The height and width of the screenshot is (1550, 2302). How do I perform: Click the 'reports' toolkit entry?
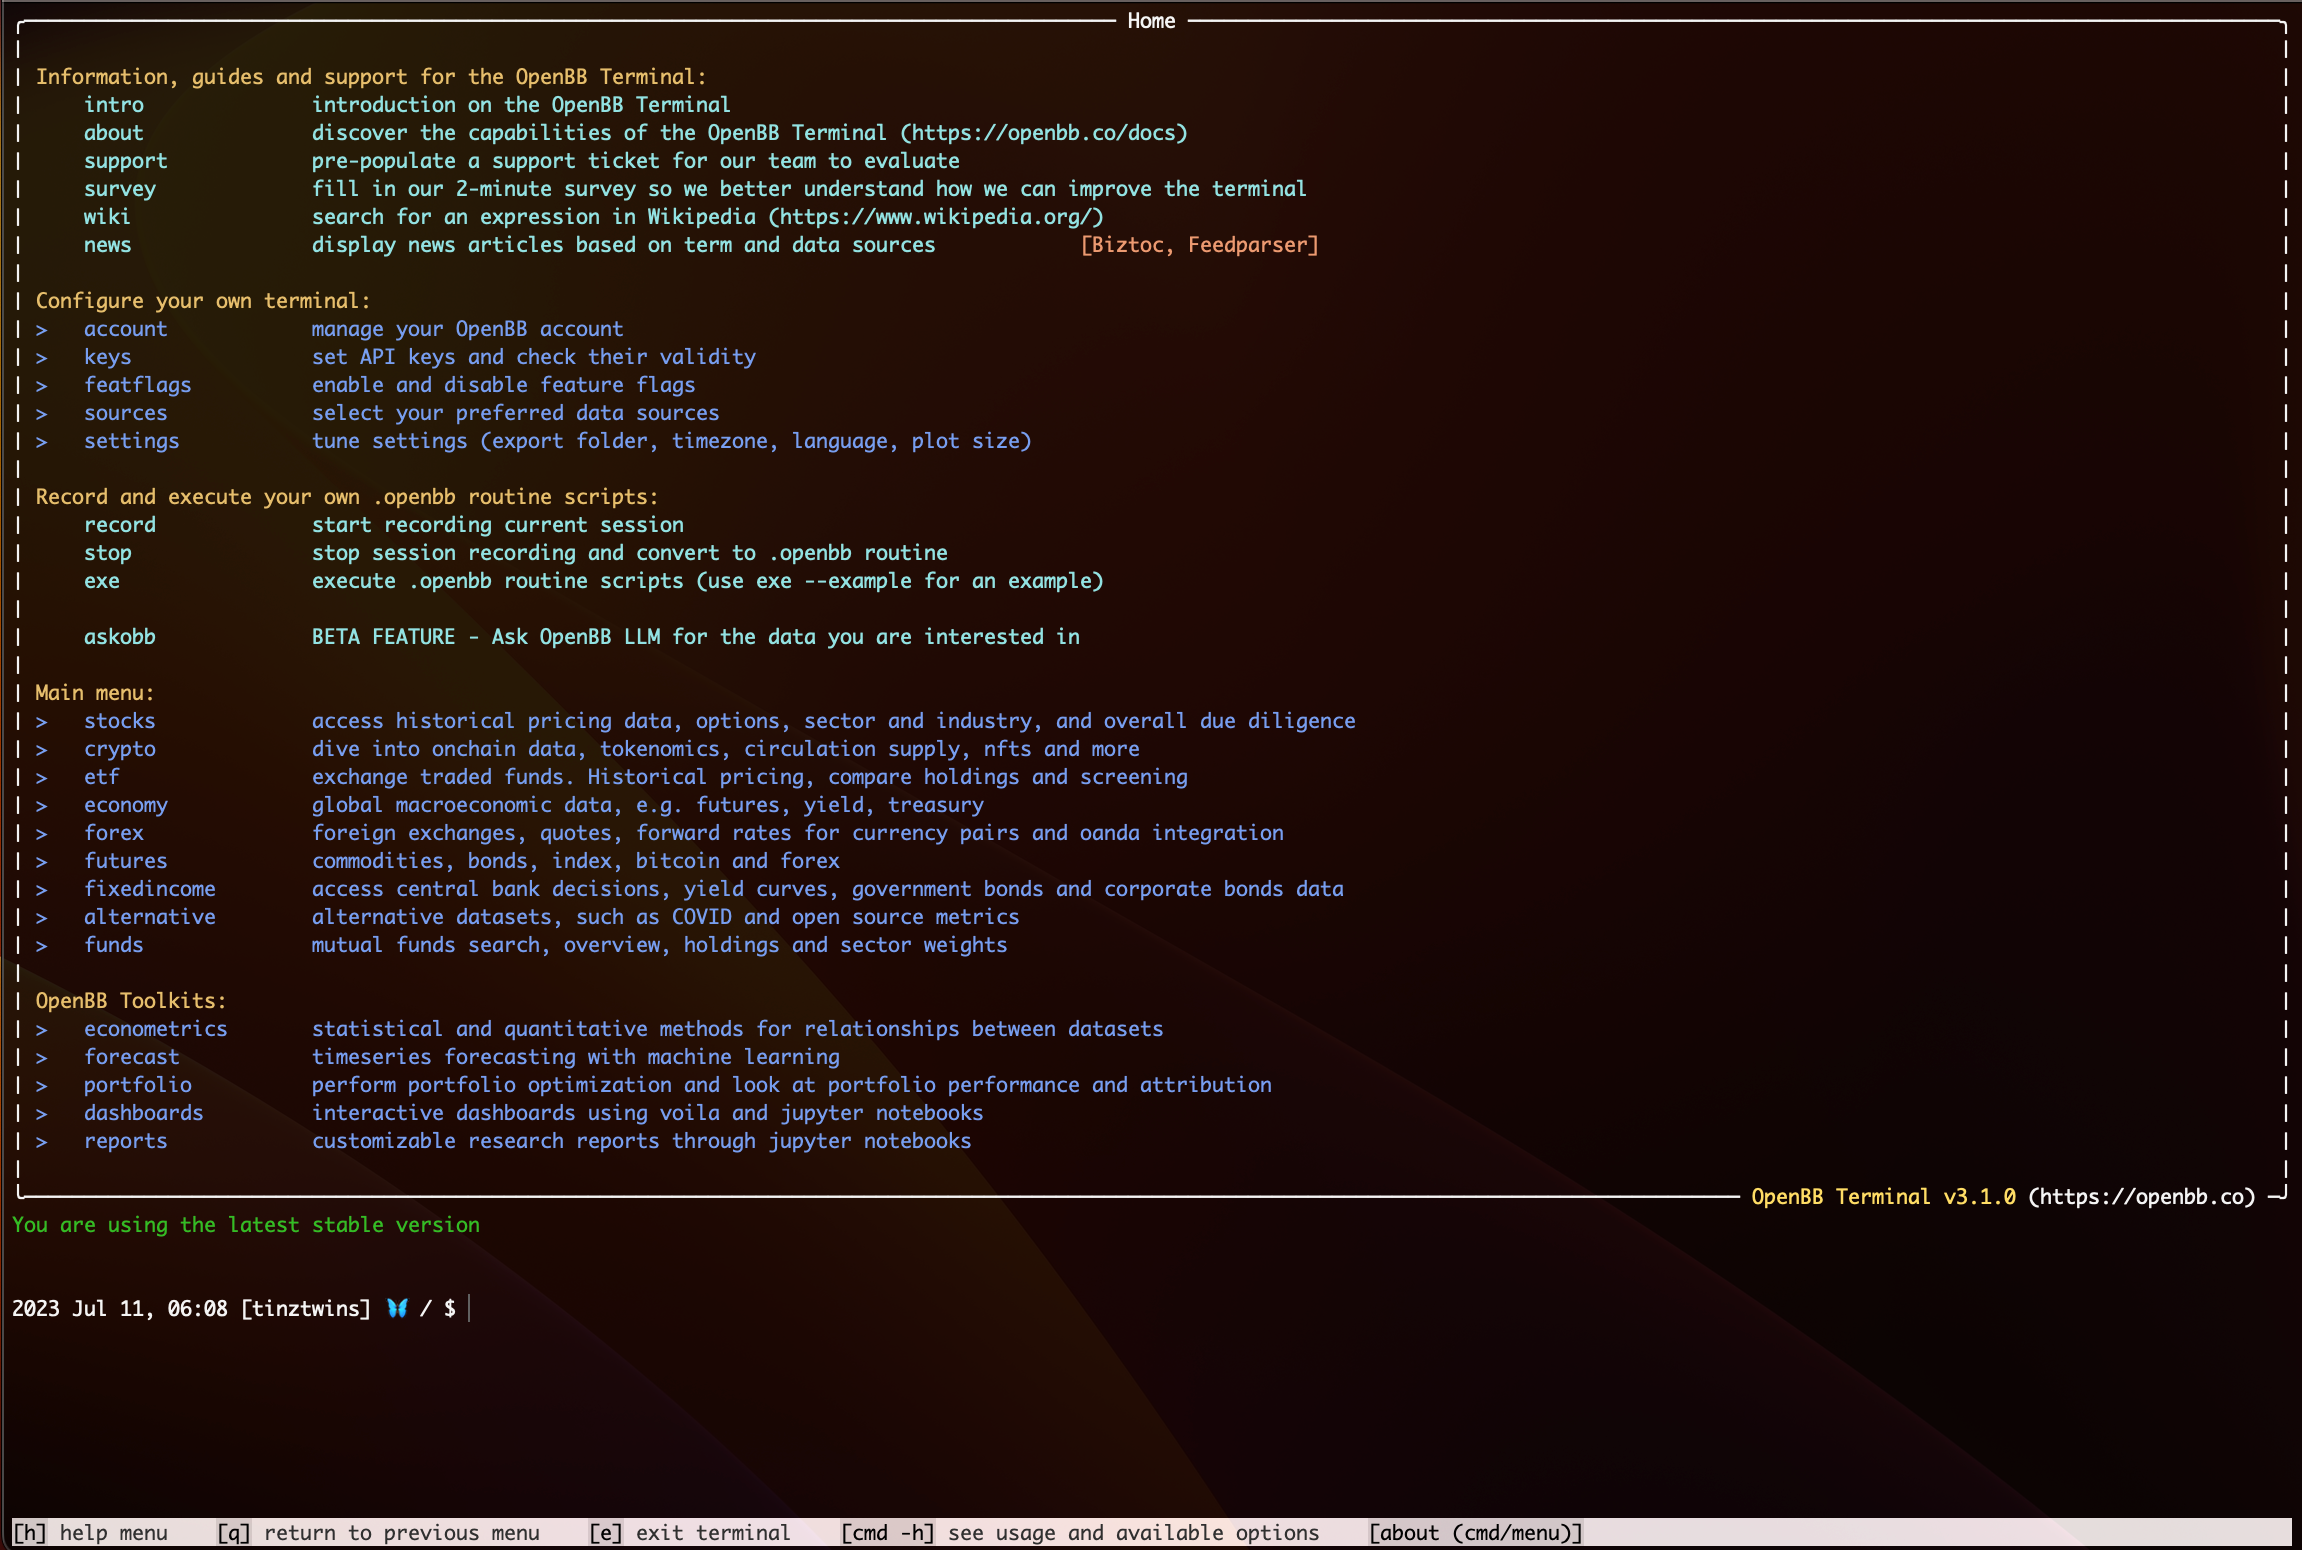coord(126,1141)
